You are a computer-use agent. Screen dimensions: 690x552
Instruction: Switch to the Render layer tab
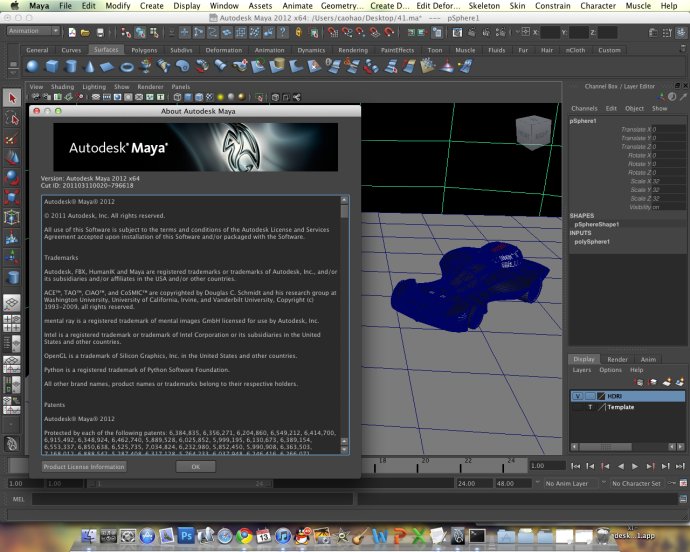[617, 359]
